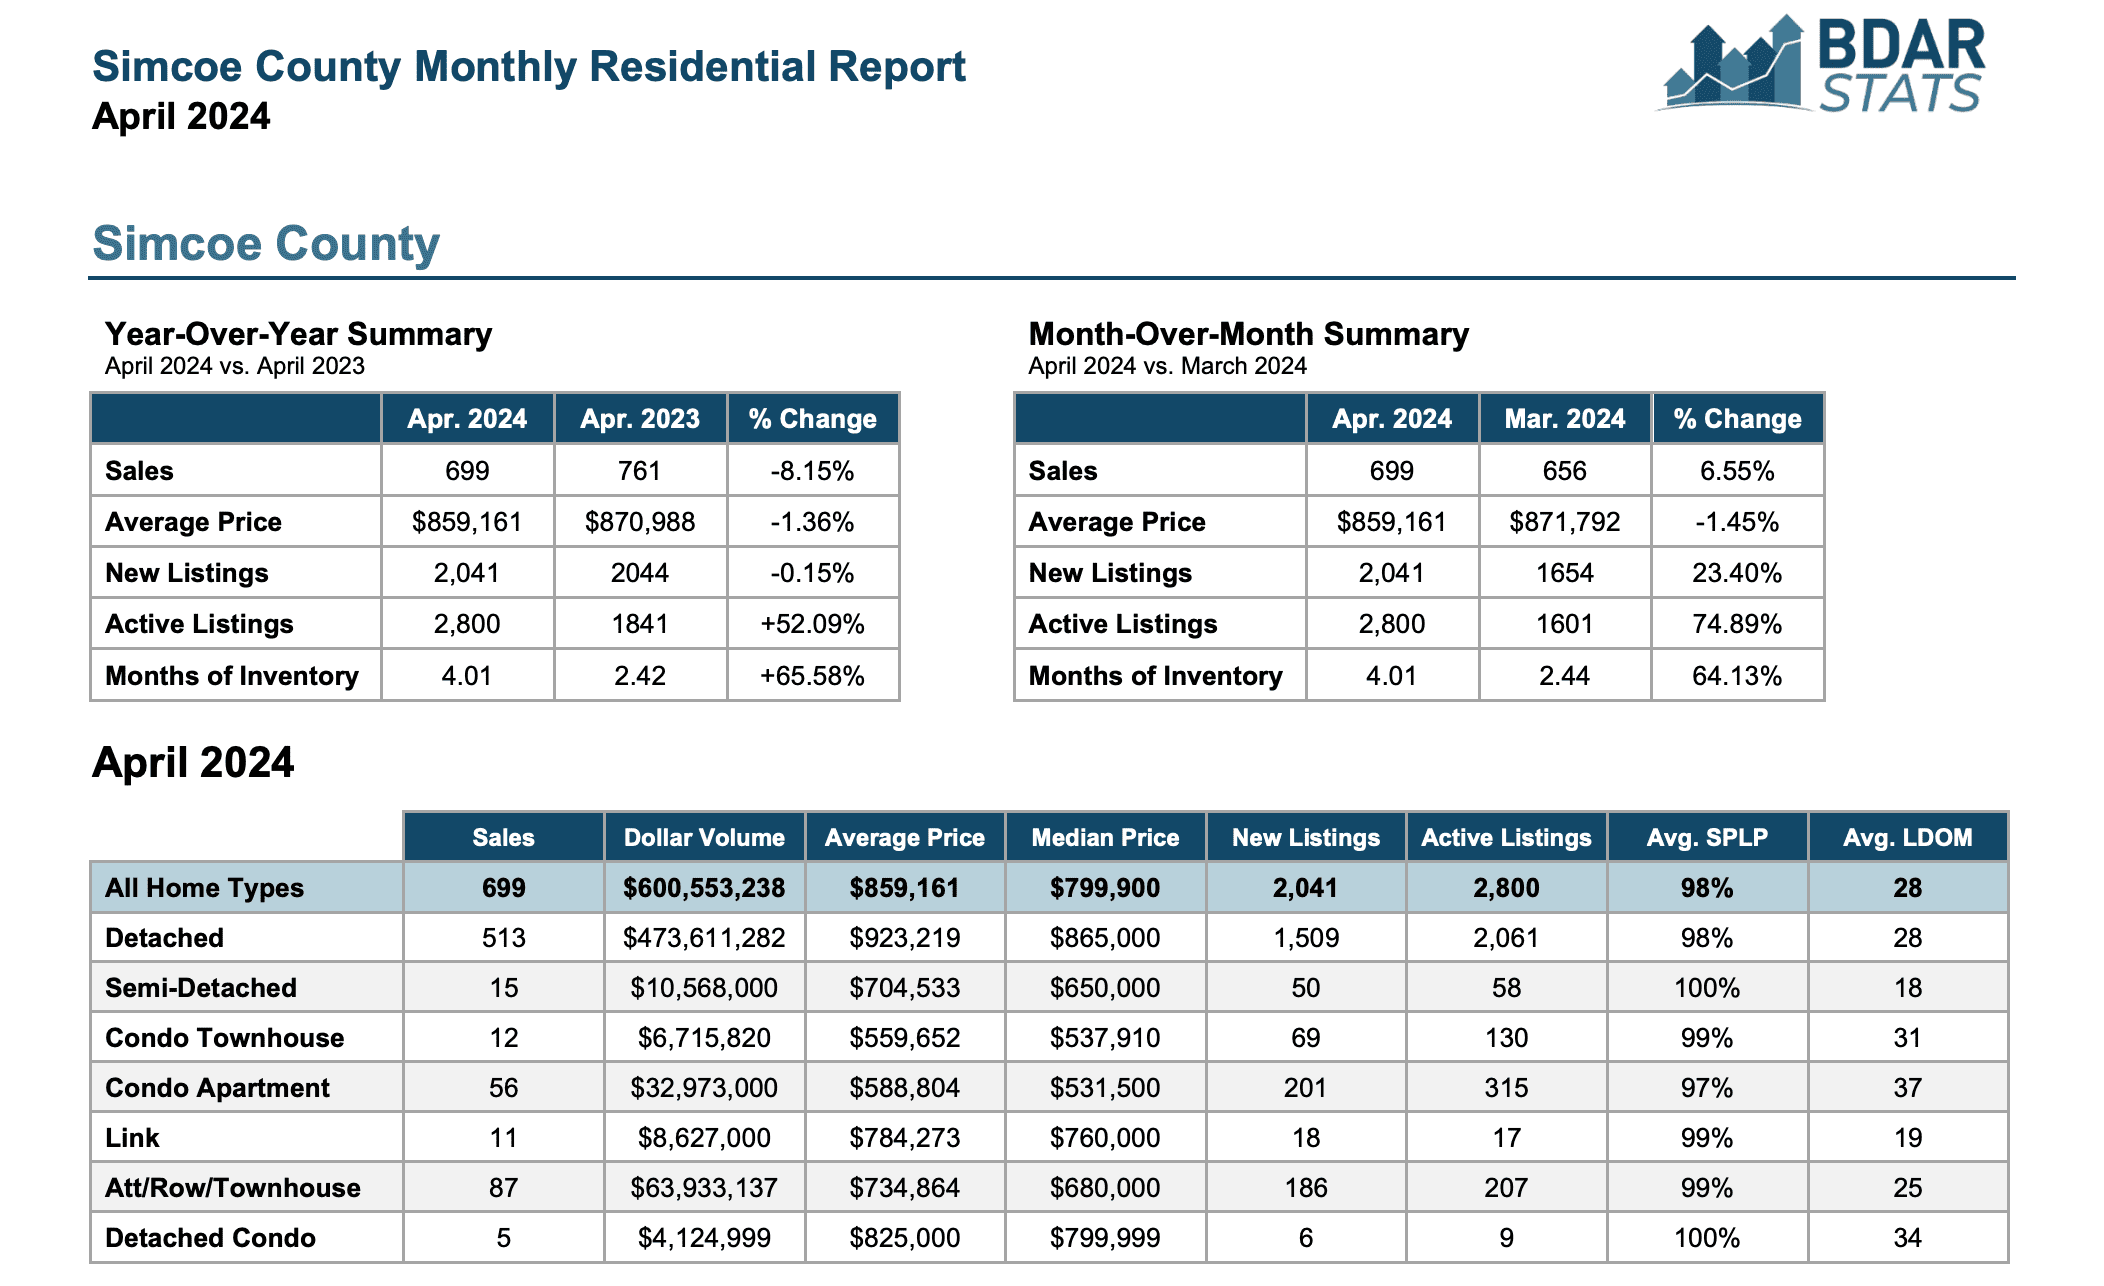2104x1286 pixels.
Task: Click the 'Avg. LDOM' column header
Action: pos(1908,838)
